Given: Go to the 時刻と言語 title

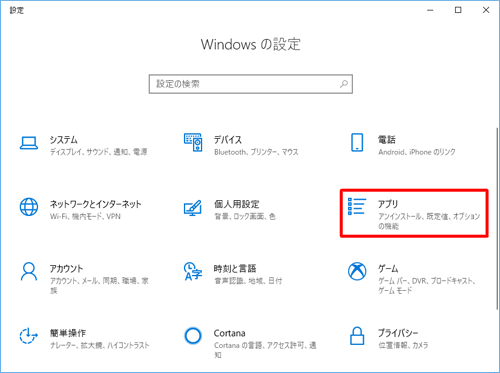Looking at the screenshot, I should click(235, 268).
